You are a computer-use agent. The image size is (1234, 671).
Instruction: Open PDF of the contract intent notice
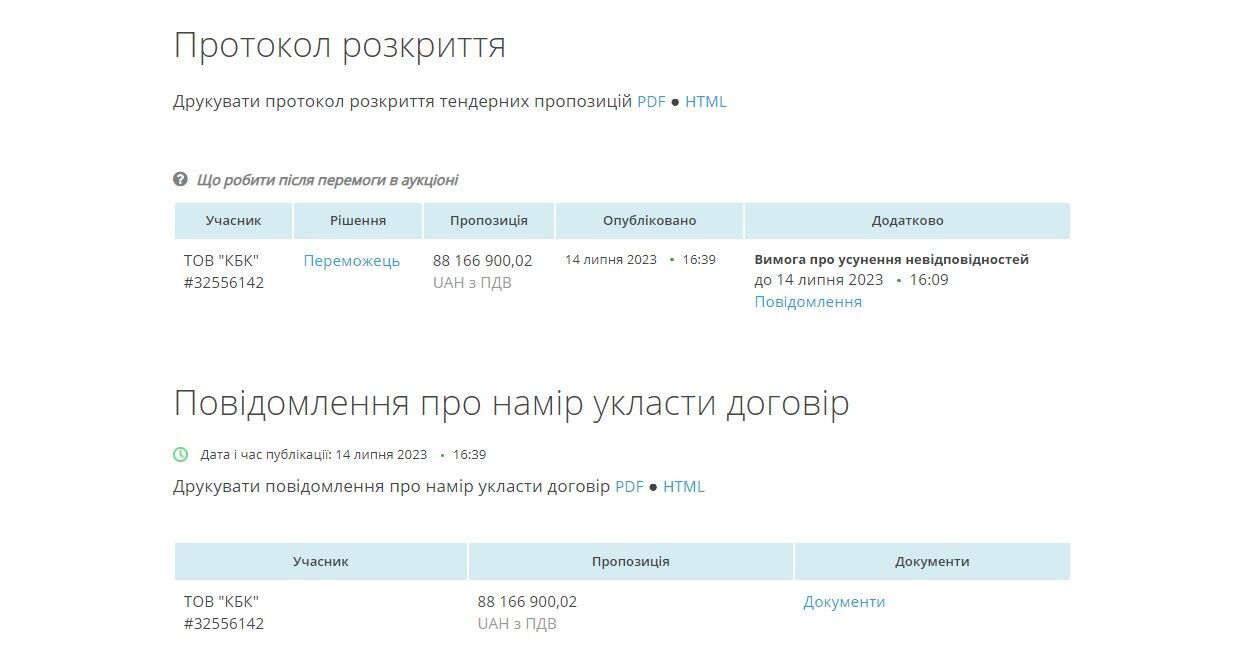coord(630,486)
